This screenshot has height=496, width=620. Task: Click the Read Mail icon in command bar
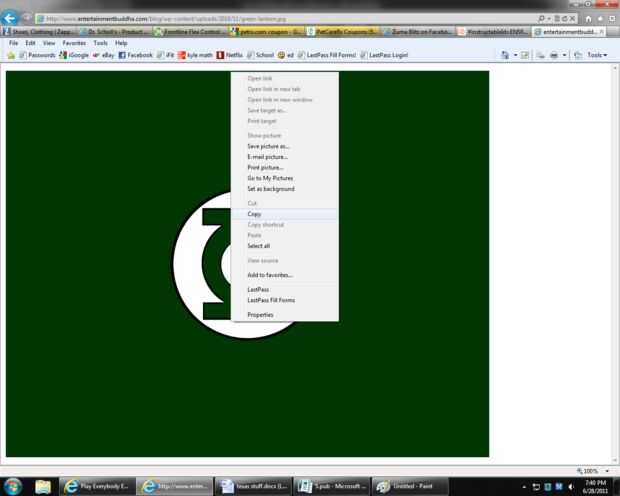[540, 55]
